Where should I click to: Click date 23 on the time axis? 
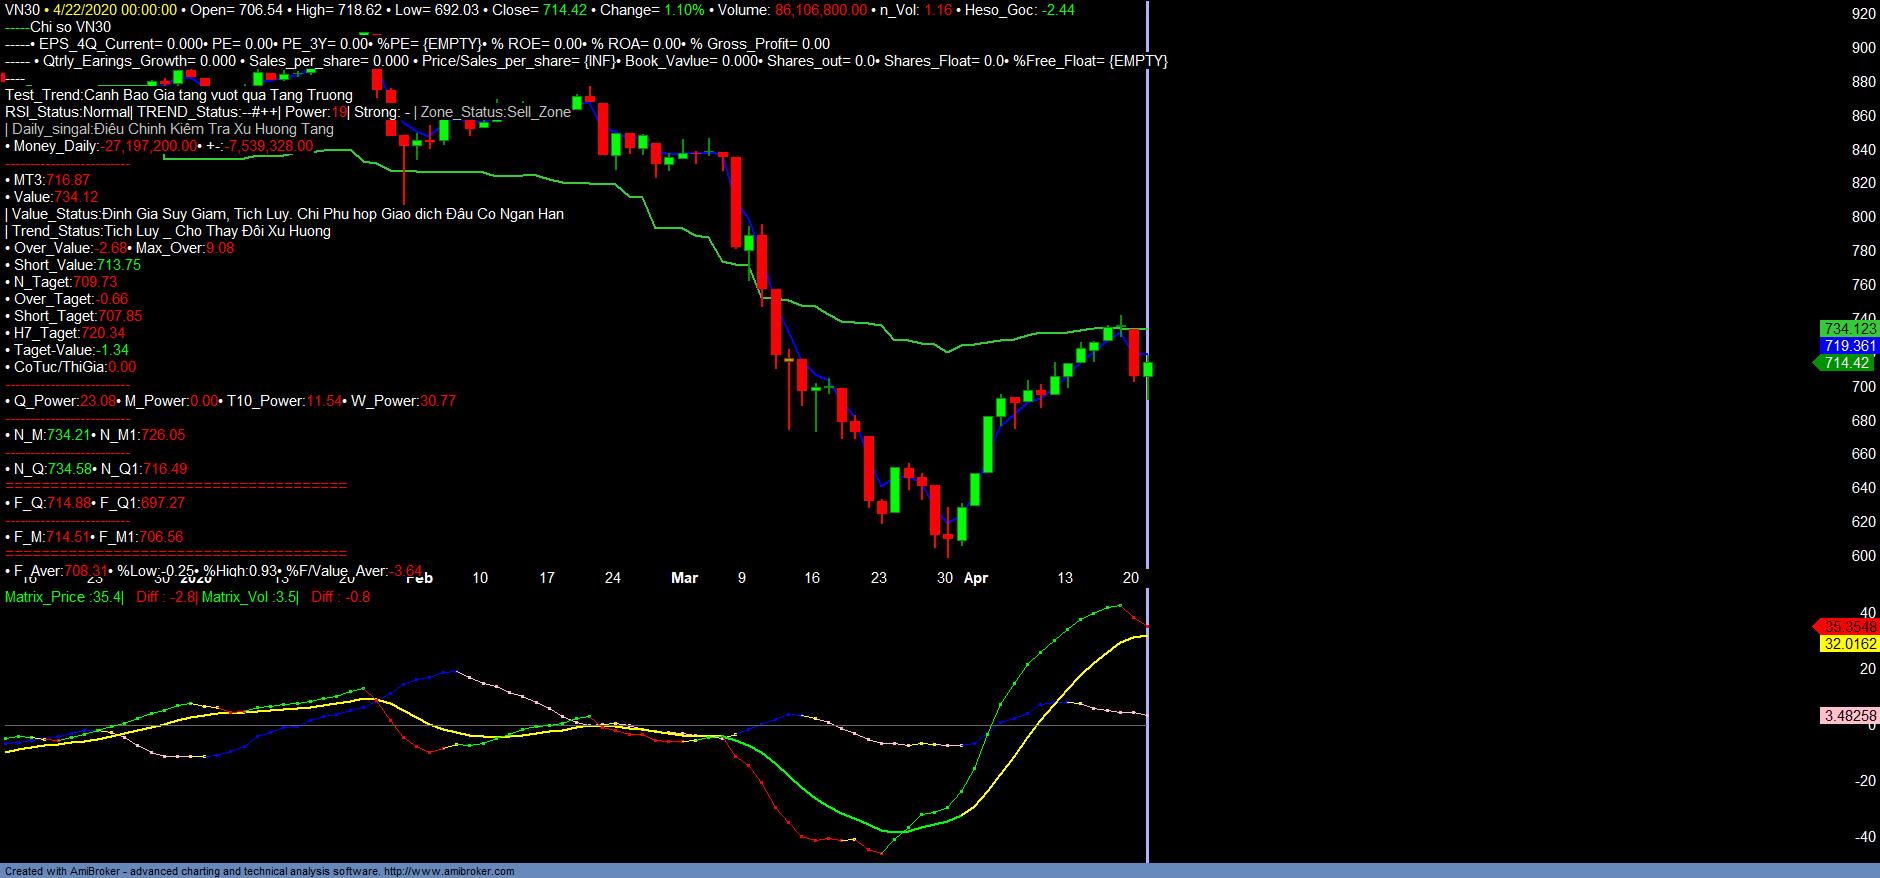(x=878, y=578)
